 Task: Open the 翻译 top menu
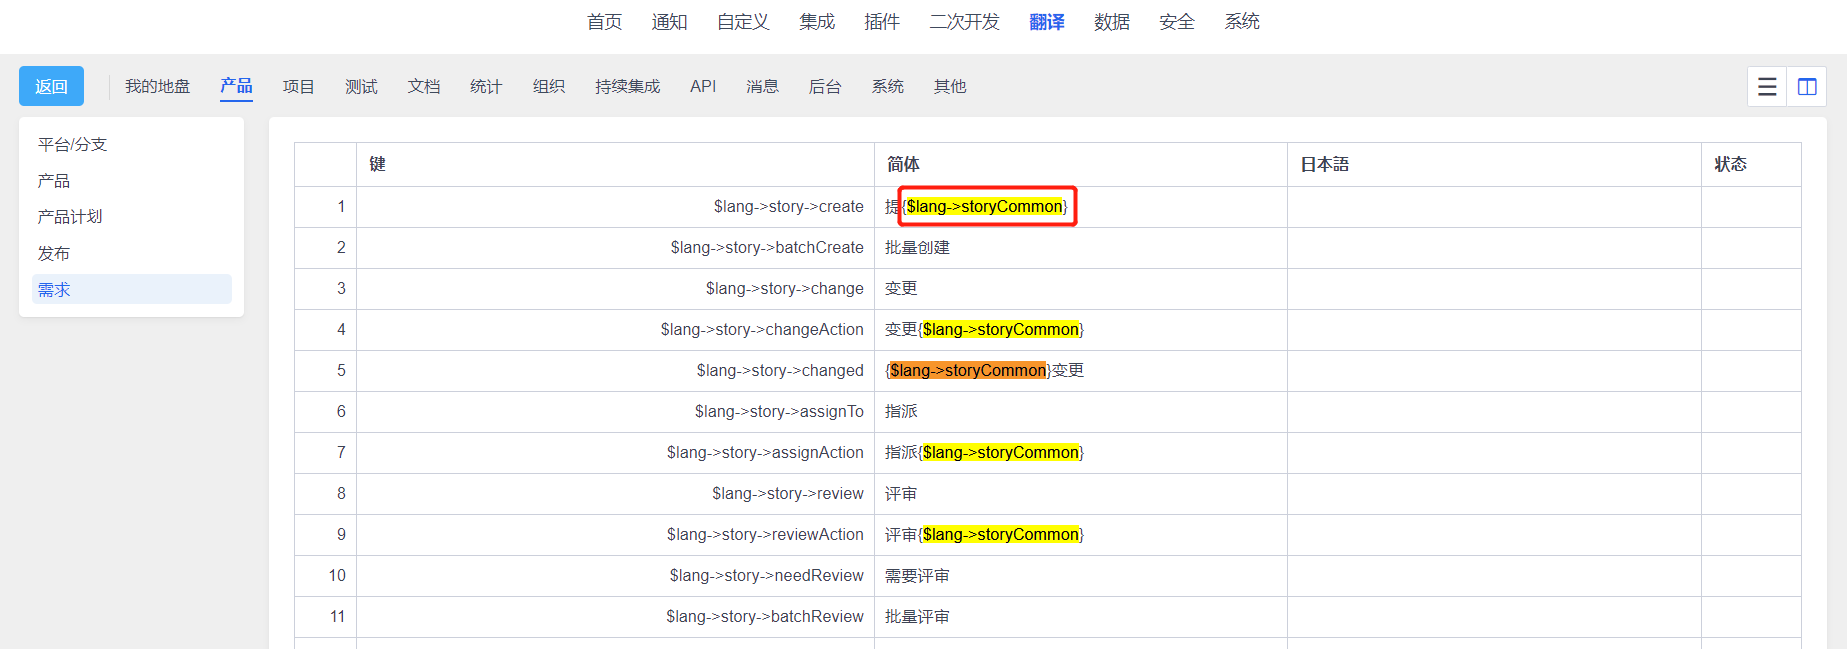1046,22
